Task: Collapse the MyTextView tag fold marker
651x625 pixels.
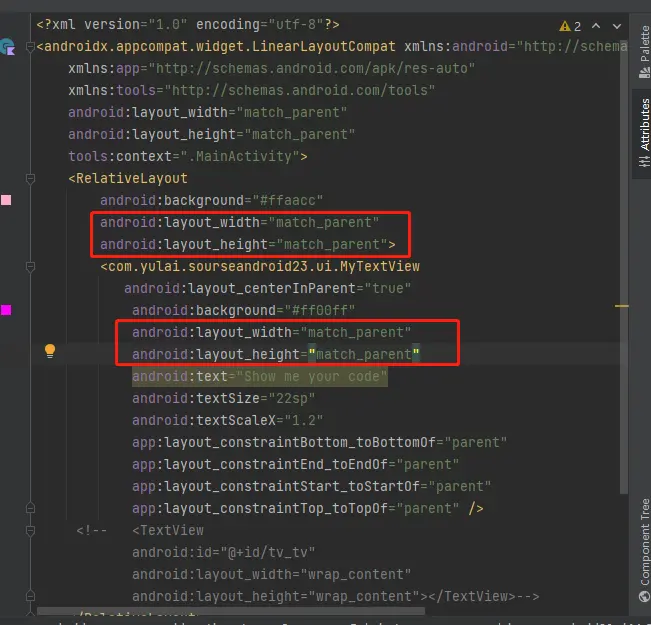Action: 30,267
